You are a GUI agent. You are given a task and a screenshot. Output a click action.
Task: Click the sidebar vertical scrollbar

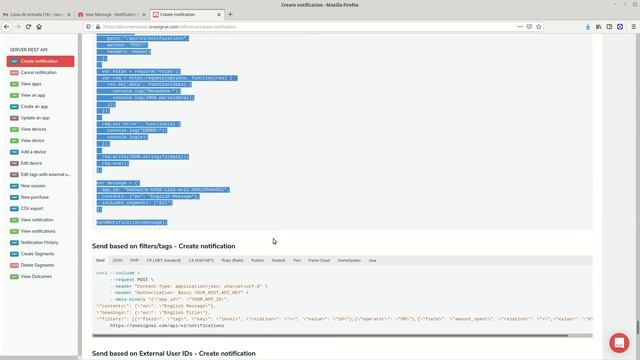click(x=80, y=195)
